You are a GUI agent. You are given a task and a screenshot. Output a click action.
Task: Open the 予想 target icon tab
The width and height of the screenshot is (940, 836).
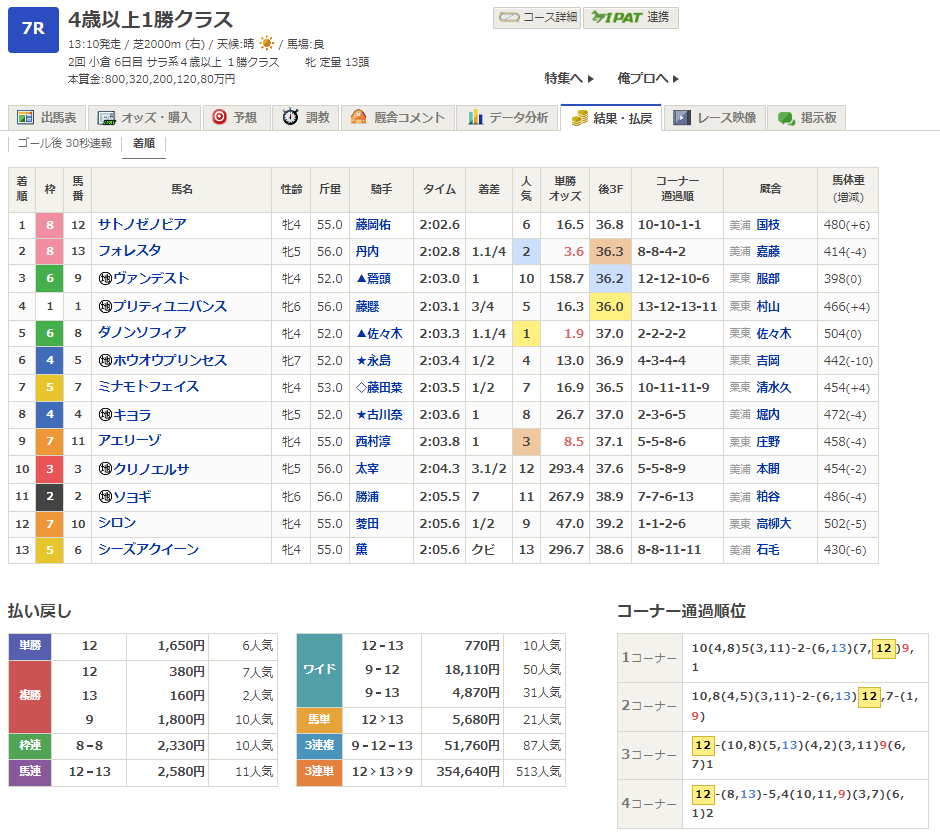pos(220,118)
